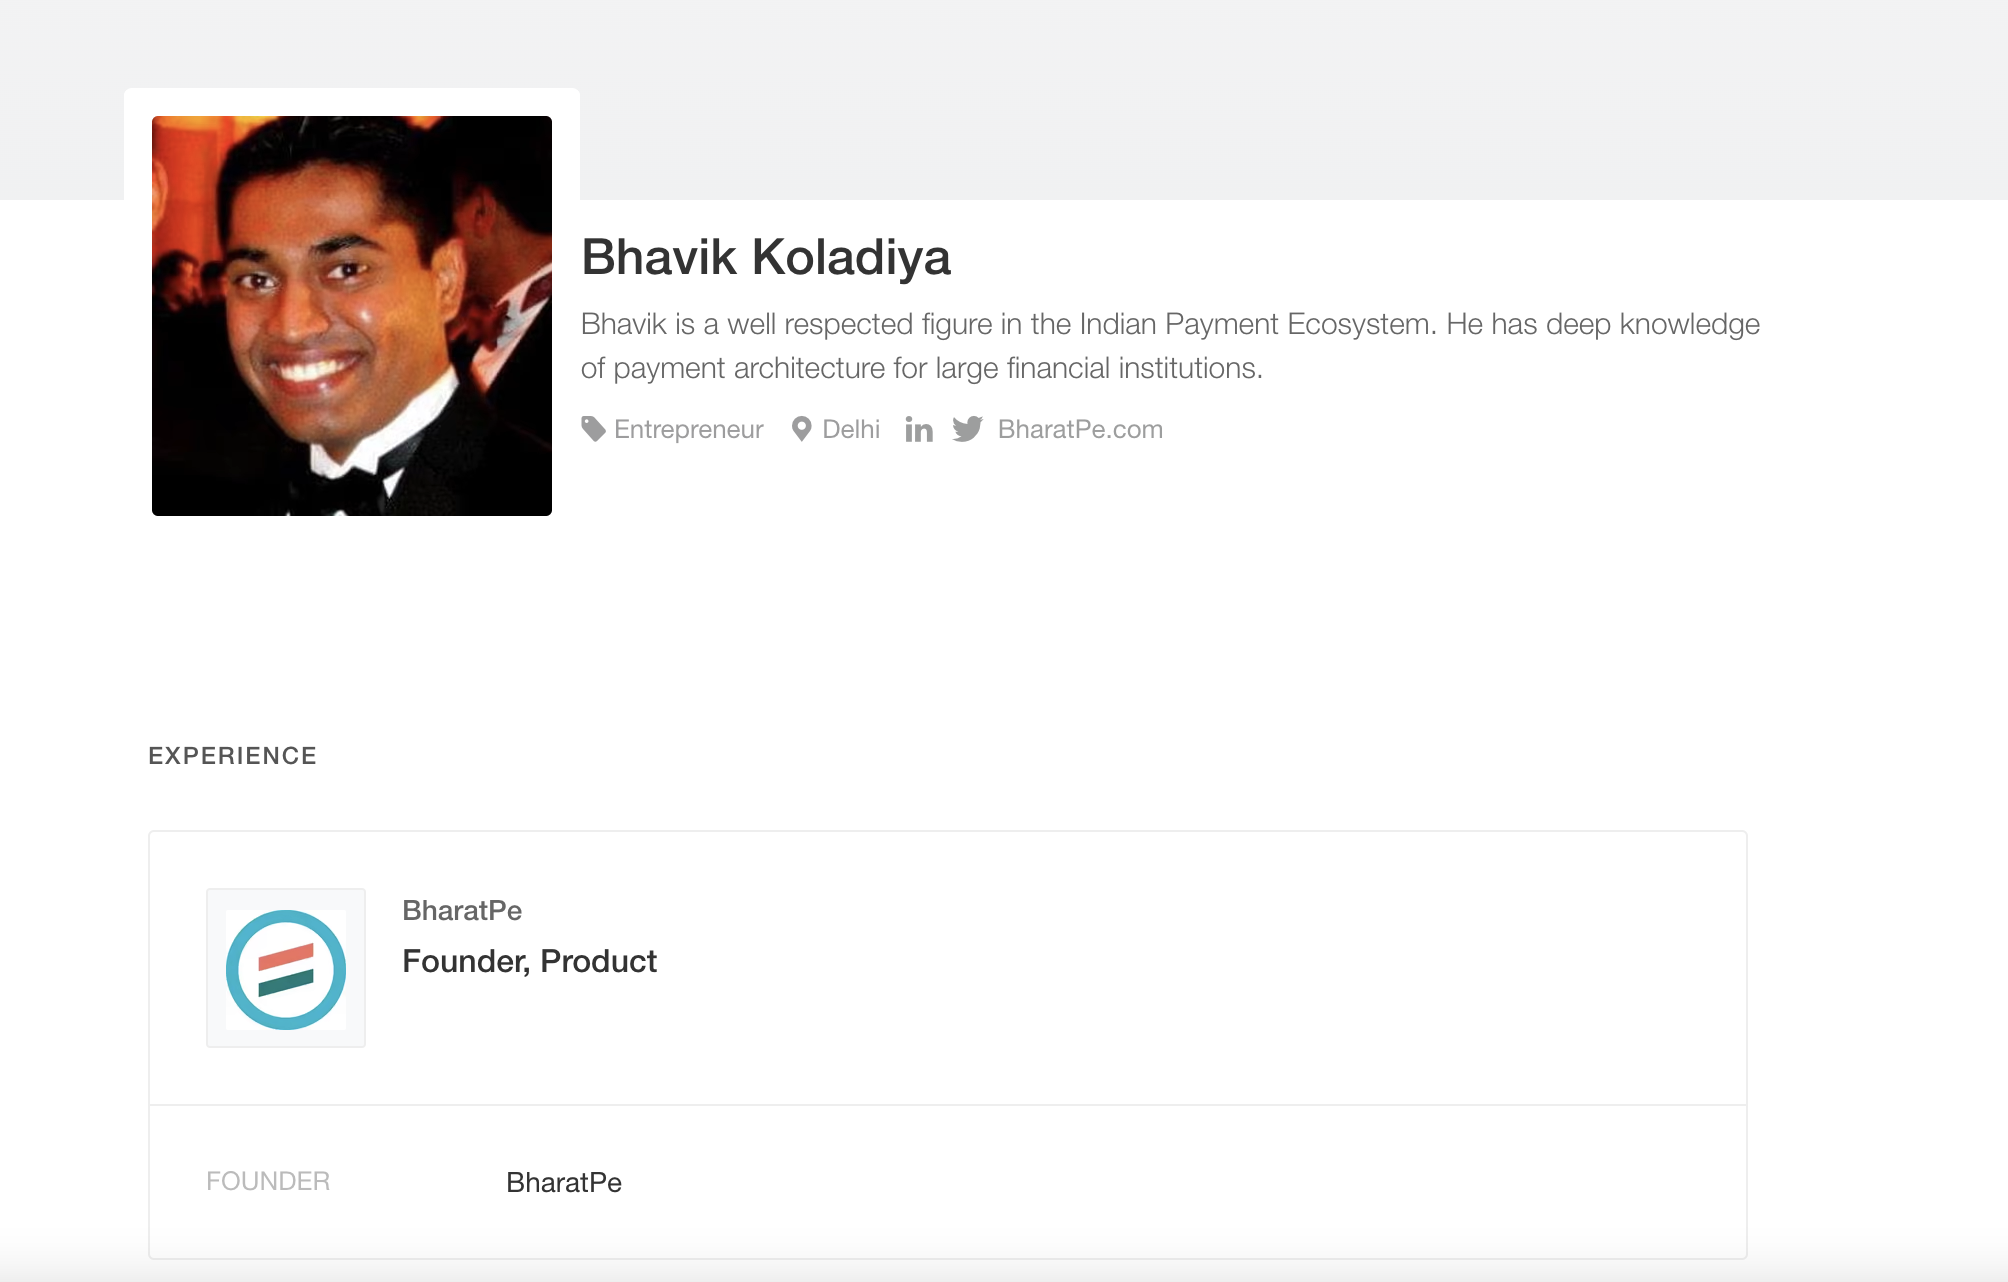The width and height of the screenshot is (2008, 1282).
Task: Visit the BharatPe.com website link
Action: click(1080, 429)
